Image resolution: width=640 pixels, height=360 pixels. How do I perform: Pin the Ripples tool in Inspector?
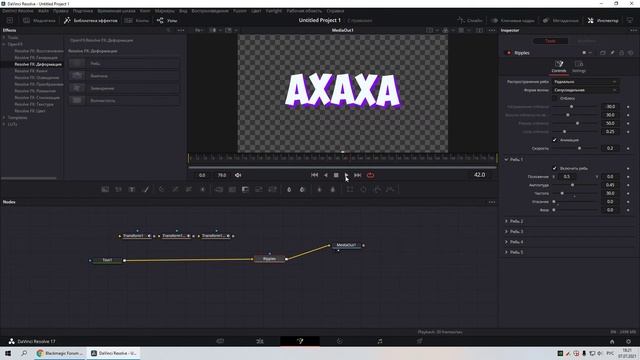coord(612,53)
